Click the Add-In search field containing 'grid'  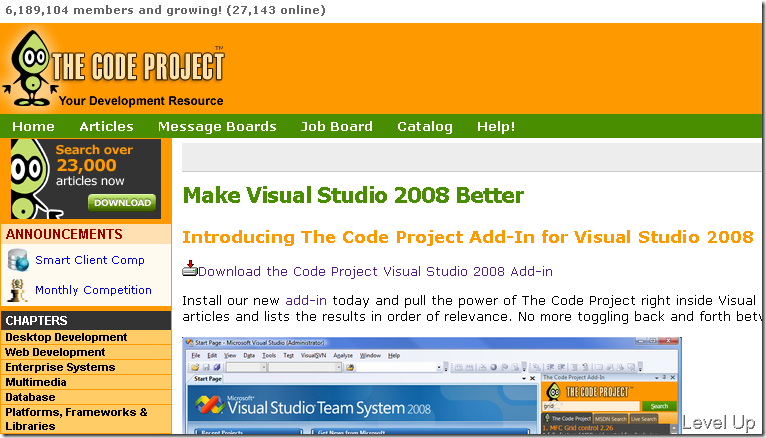[591, 406]
